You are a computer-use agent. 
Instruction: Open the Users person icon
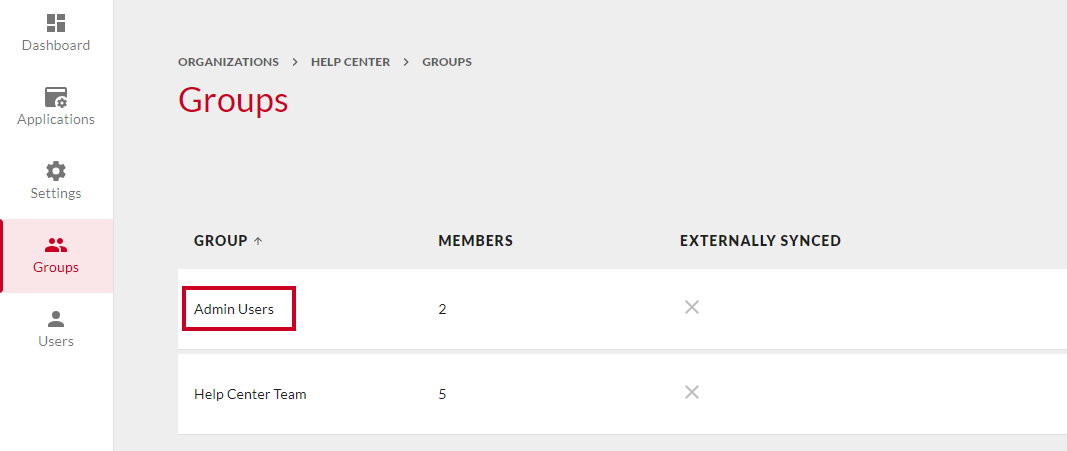56,318
